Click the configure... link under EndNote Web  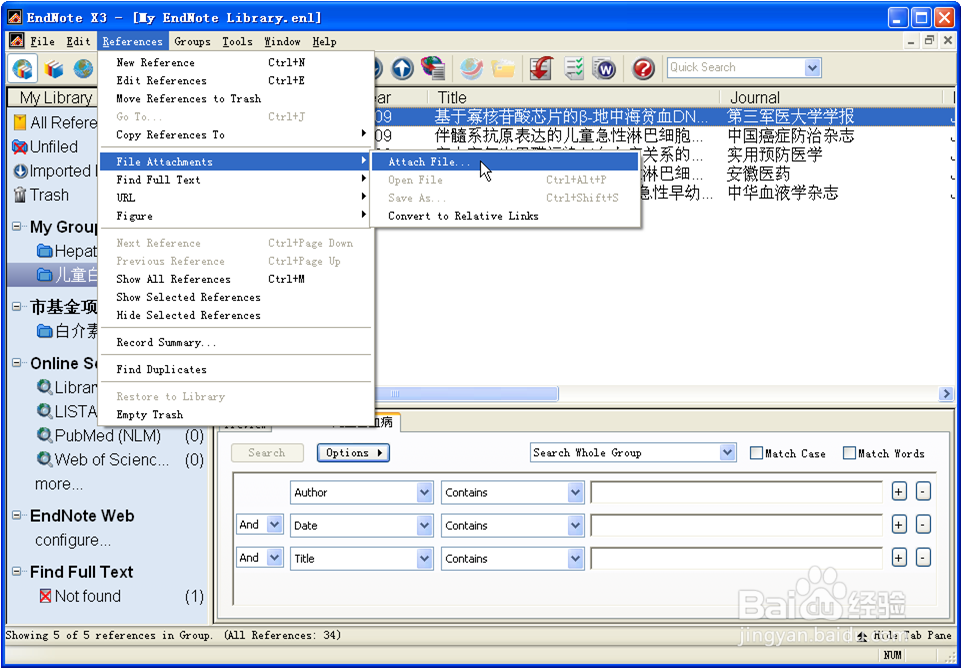(73, 541)
